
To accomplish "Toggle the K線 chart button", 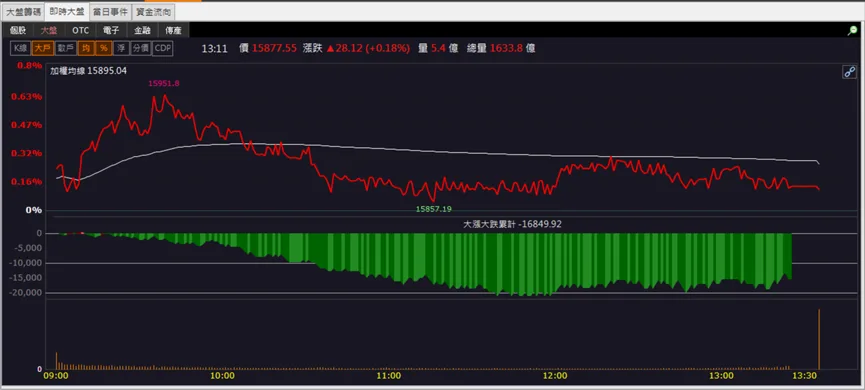I will click(x=20, y=49).
